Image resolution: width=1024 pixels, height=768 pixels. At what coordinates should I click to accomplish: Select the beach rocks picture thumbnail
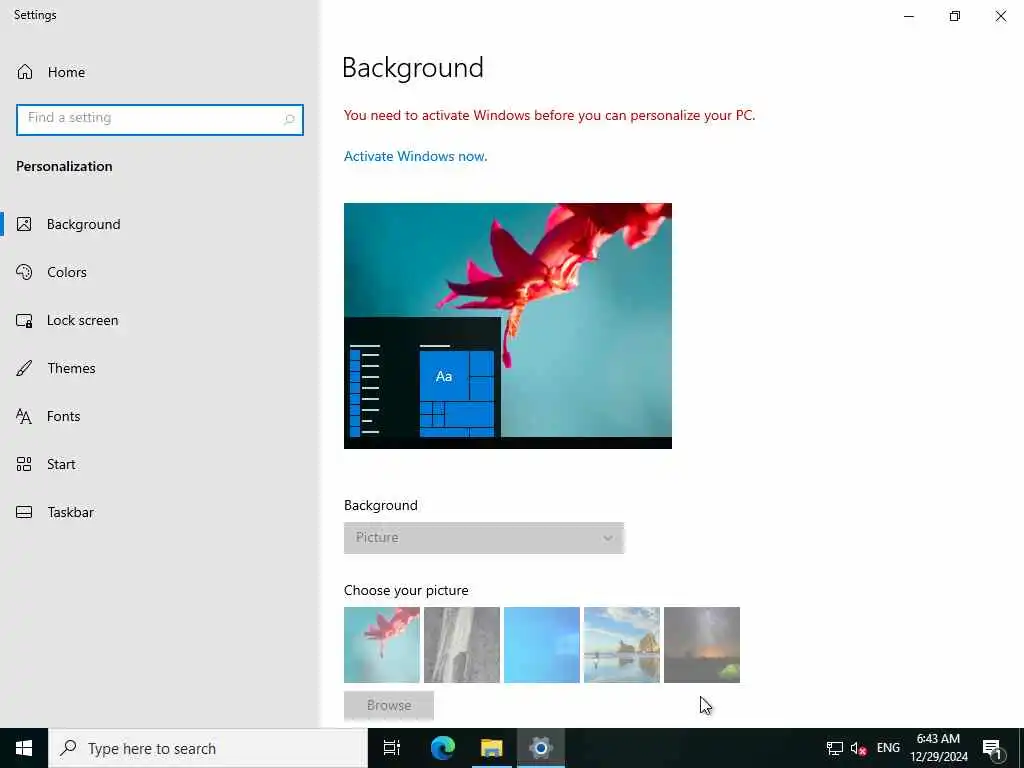click(x=622, y=645)
